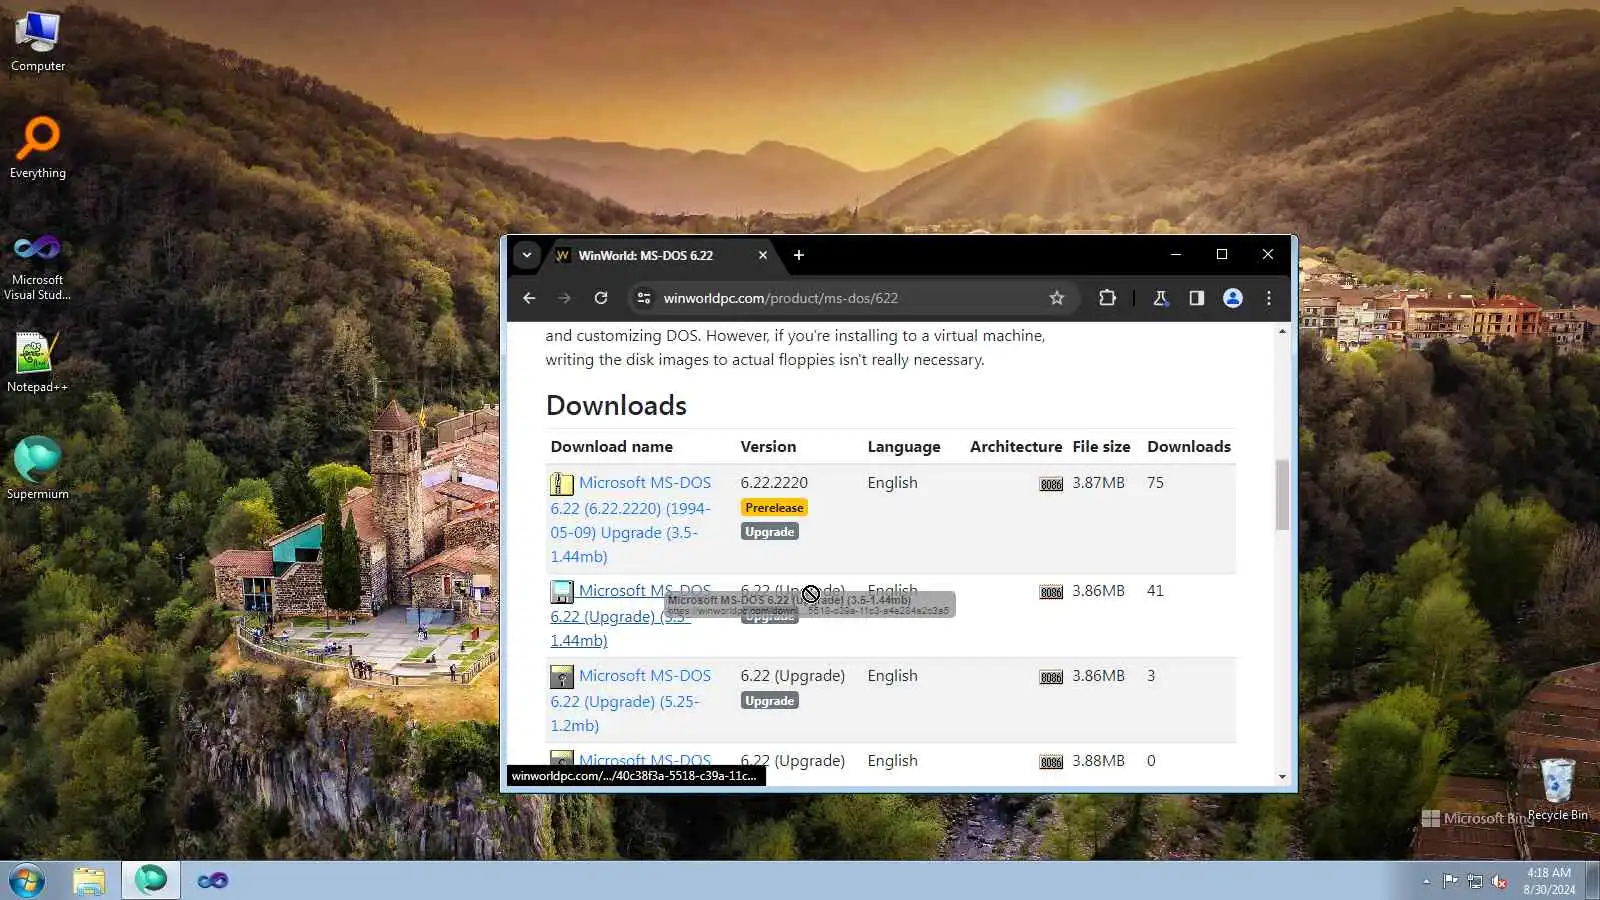
Task: Click the 3.87MB file size cell
Action: click(1098, 483)
